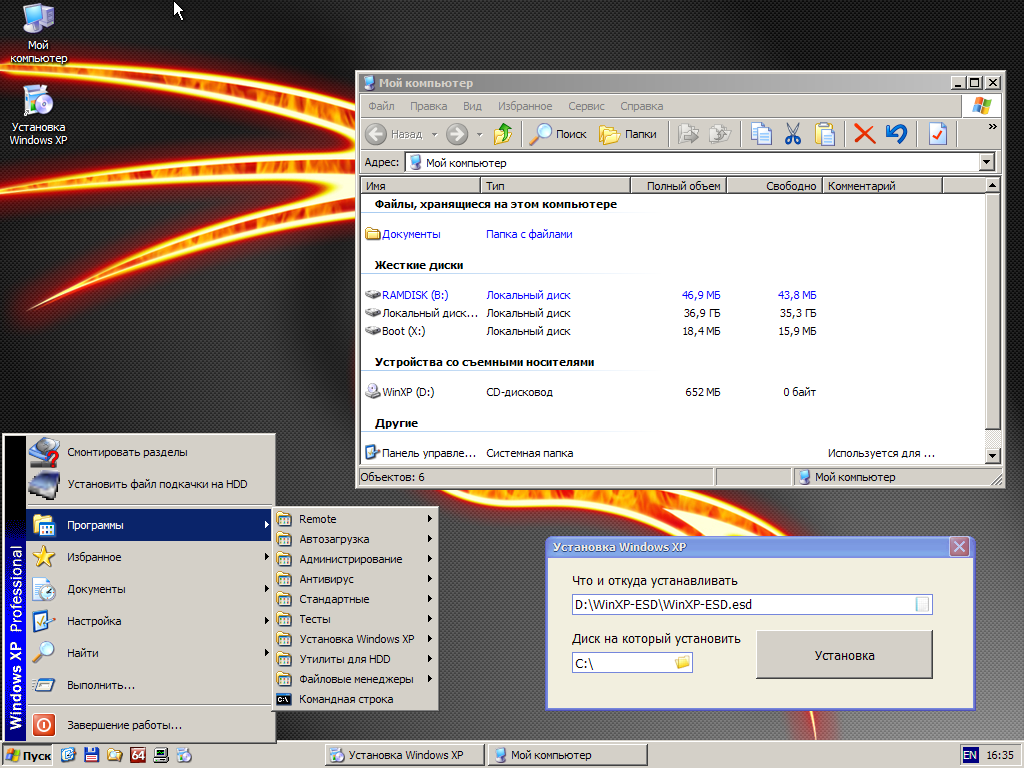Click Завершение работы… shutdown item
Viewport: 1024px width, 768px height.
pyautogui.click(x=150, y=725)
